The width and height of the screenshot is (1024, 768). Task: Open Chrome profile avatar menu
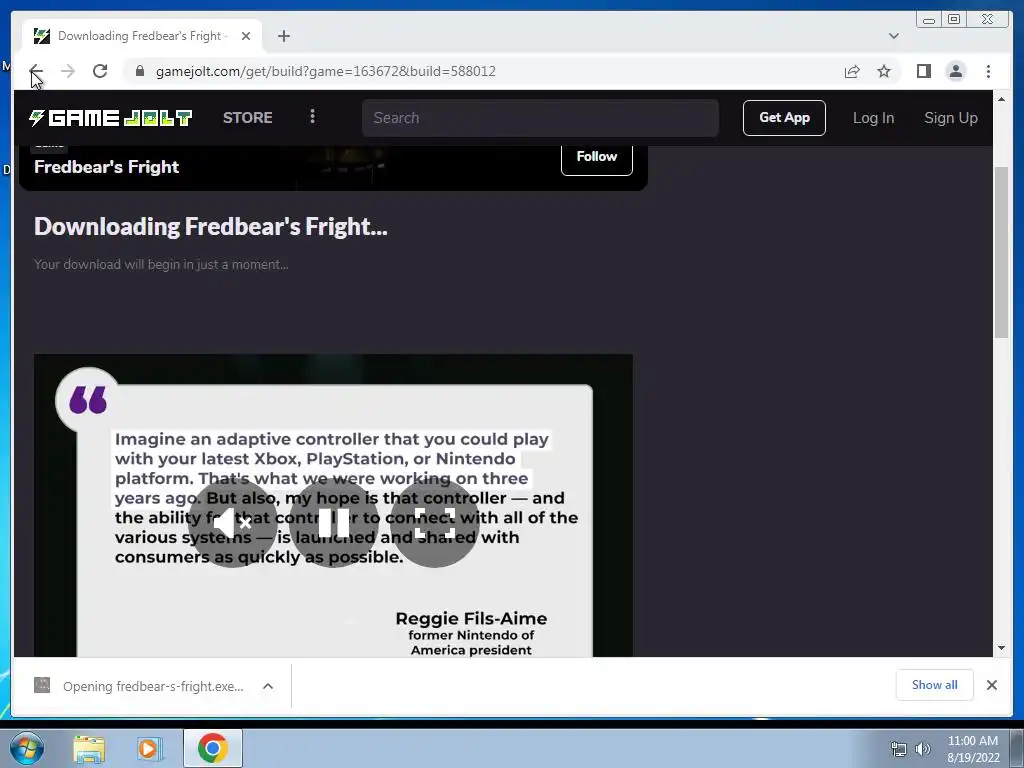point(955,71)
